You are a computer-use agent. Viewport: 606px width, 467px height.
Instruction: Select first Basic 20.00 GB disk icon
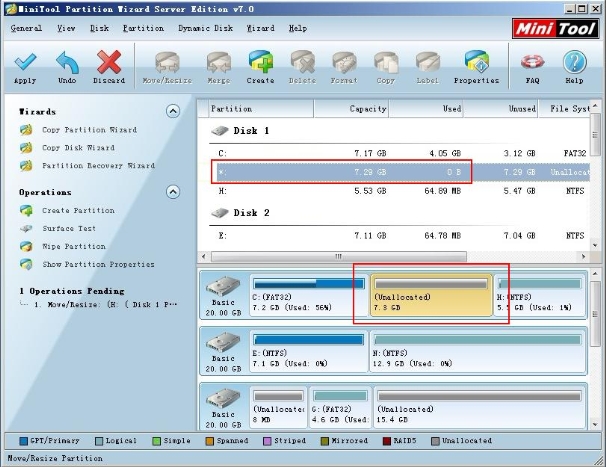coord(223,287)
